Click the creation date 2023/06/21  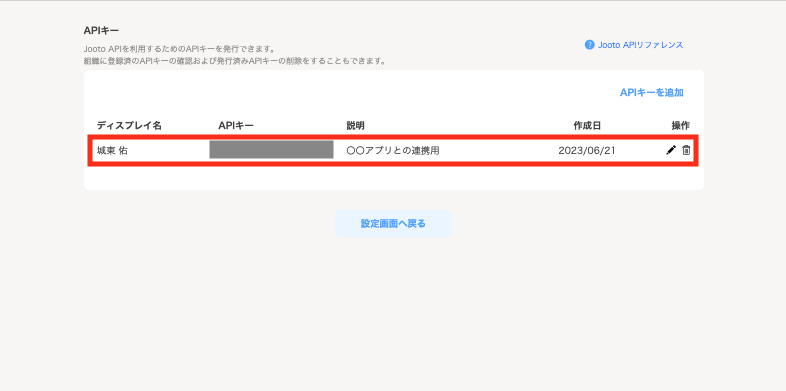tap(586, 150)
